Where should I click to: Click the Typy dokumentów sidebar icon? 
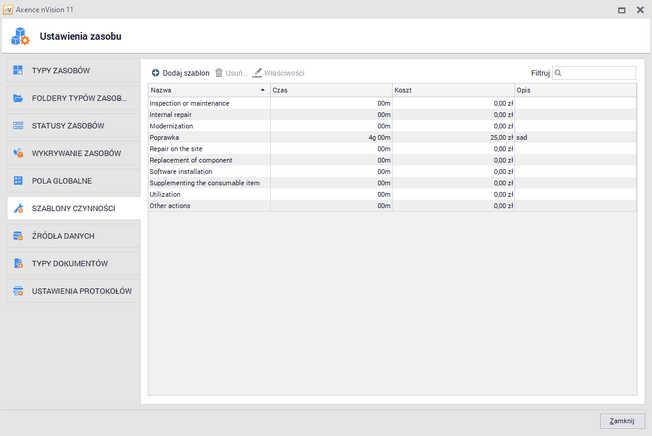pos(19,264)
